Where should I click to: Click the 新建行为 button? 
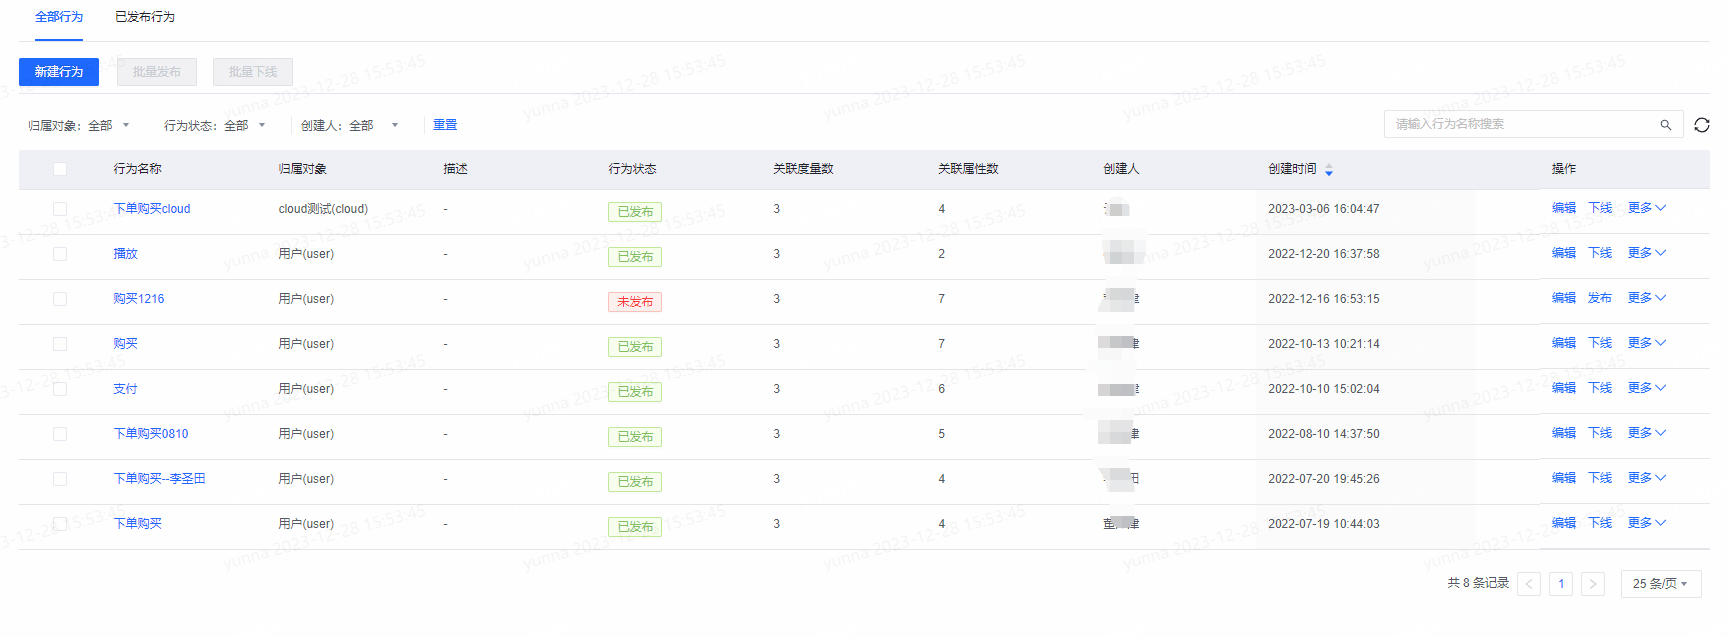tap(59, 72)
